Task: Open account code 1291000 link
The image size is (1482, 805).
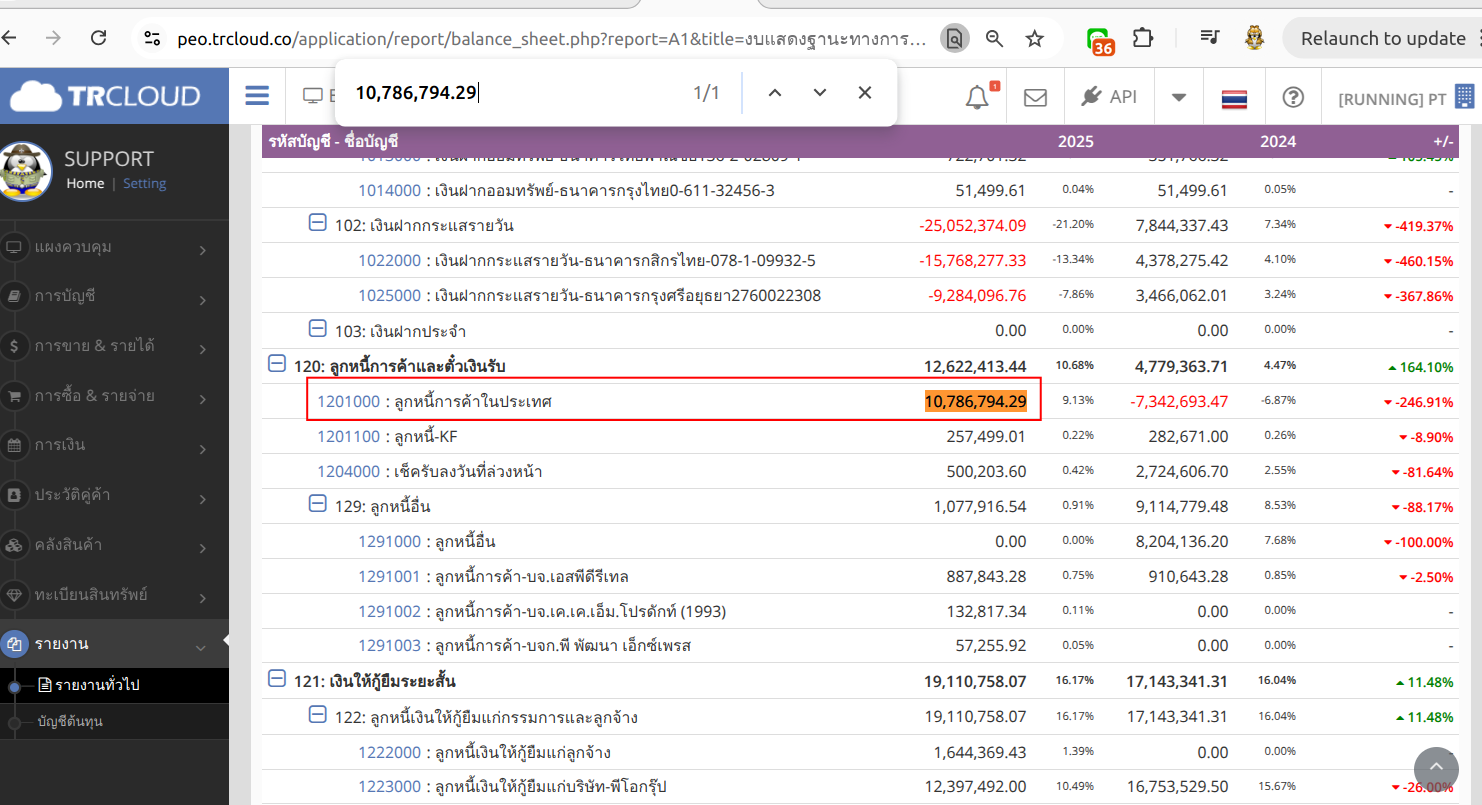Action: click(x=390, y=542)
